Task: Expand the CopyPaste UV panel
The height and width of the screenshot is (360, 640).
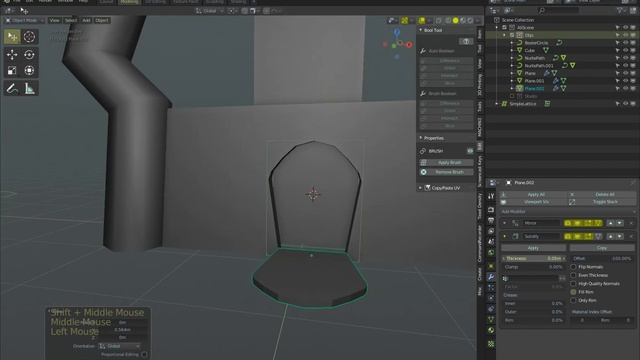Action: [420, 188]
